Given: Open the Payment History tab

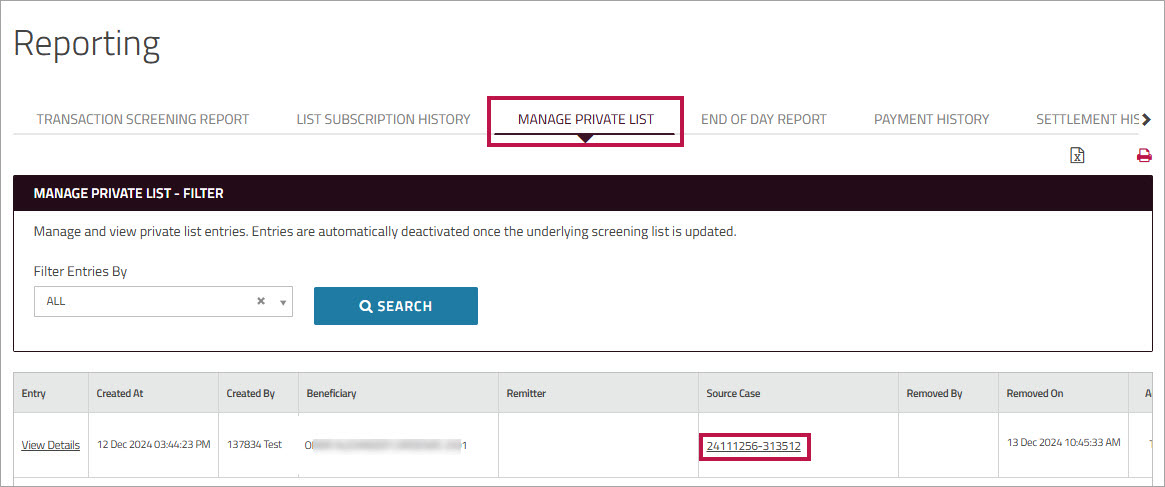Looking at the screenshot, I should 931,119.
